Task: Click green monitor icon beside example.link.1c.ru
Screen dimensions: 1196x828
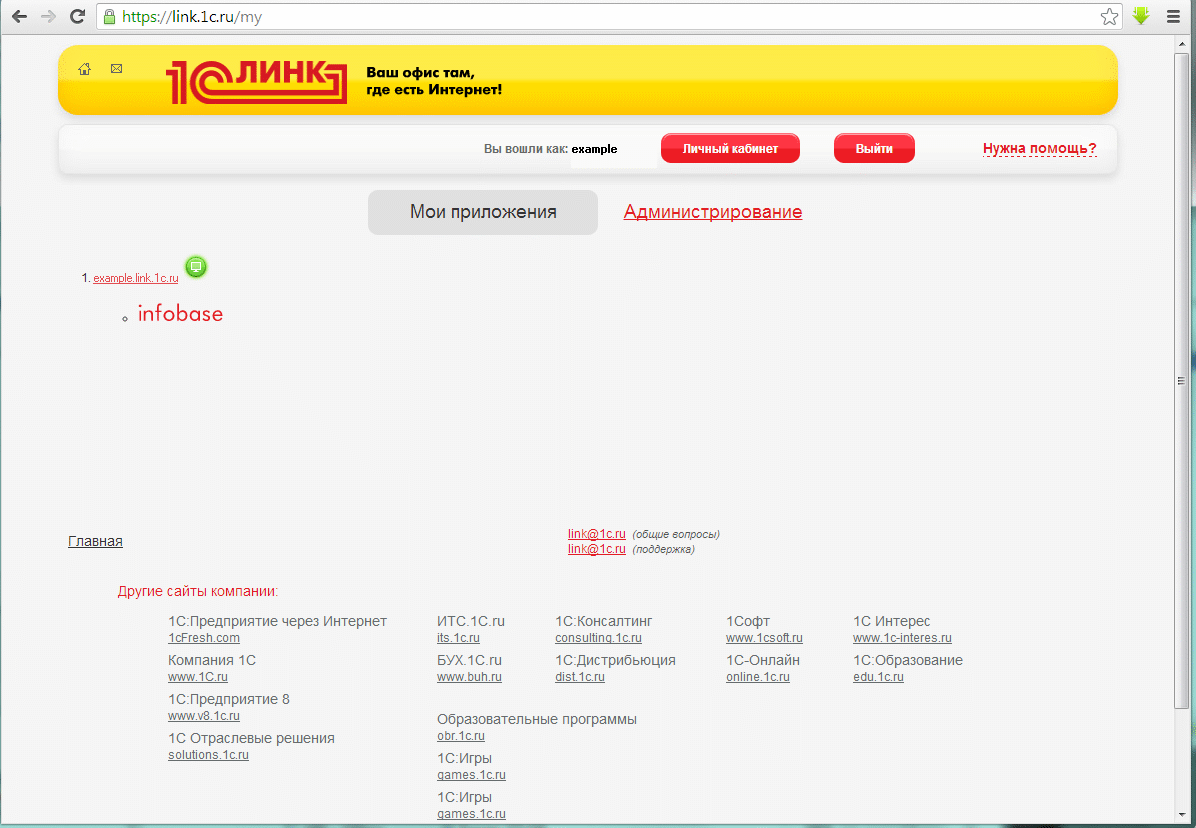Action: [x=196, y=267]
